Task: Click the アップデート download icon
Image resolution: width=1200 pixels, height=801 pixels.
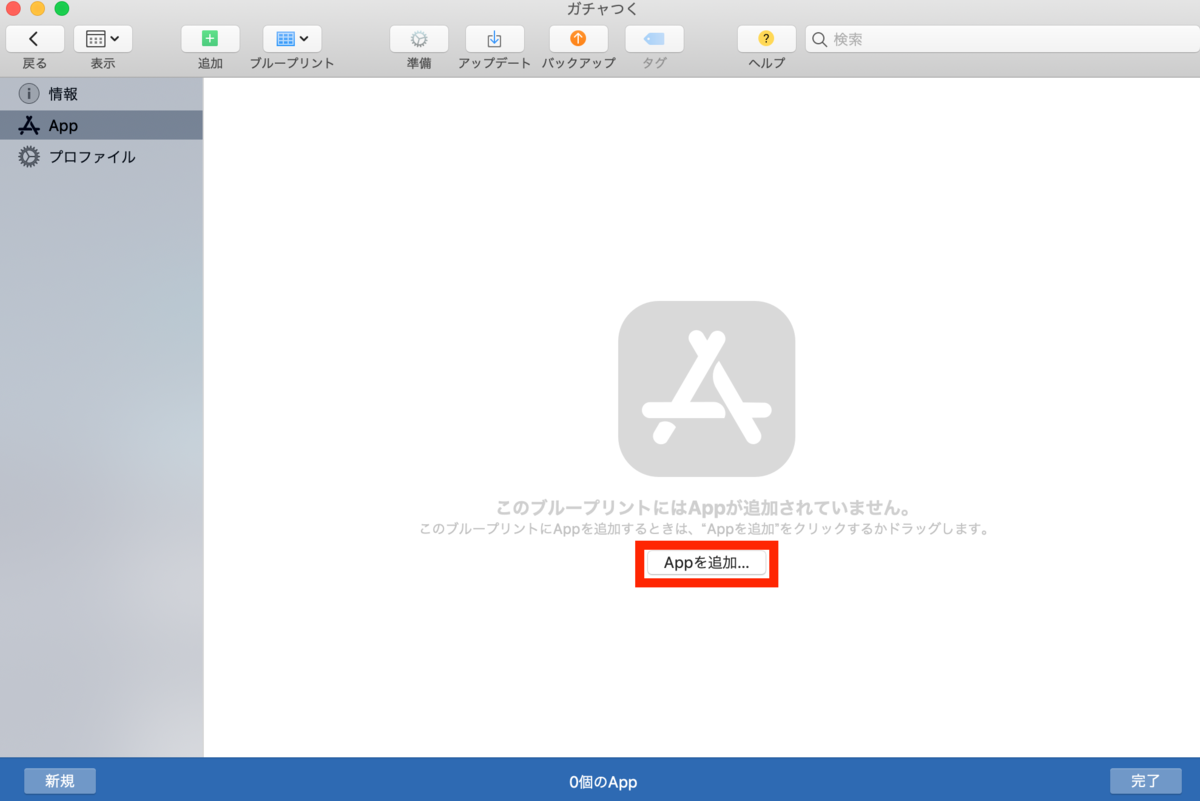Action: (x=495, y=39)
